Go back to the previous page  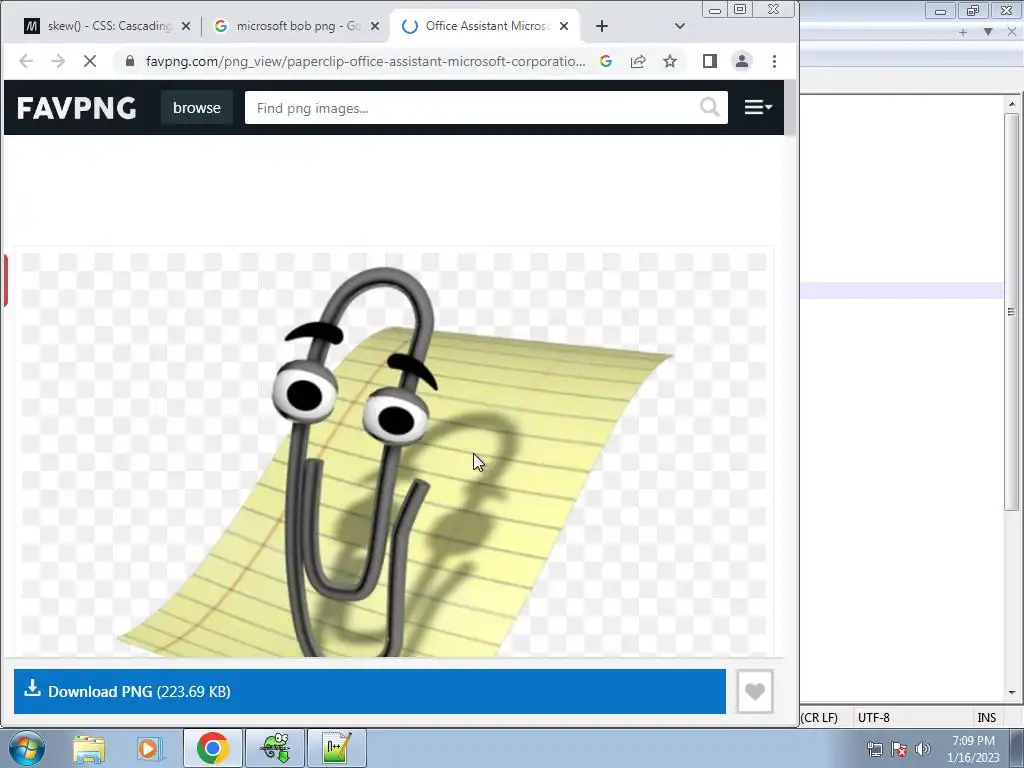[x=25, y=61]
